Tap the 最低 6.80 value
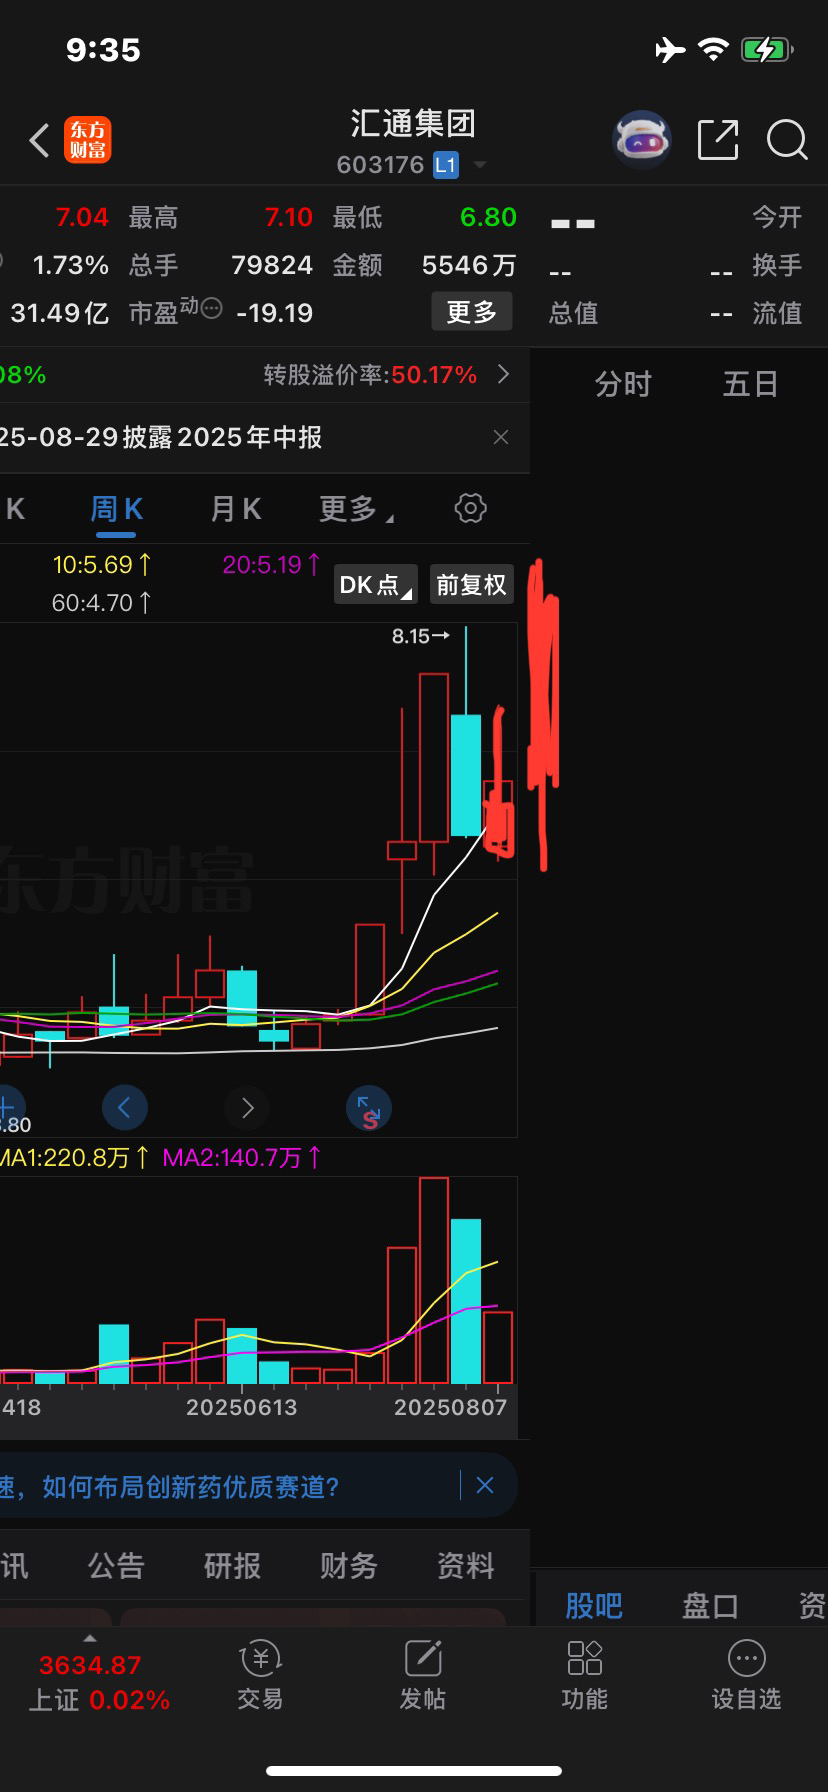This screenshot has width=828, height=1792. click(x=488, y=217)
